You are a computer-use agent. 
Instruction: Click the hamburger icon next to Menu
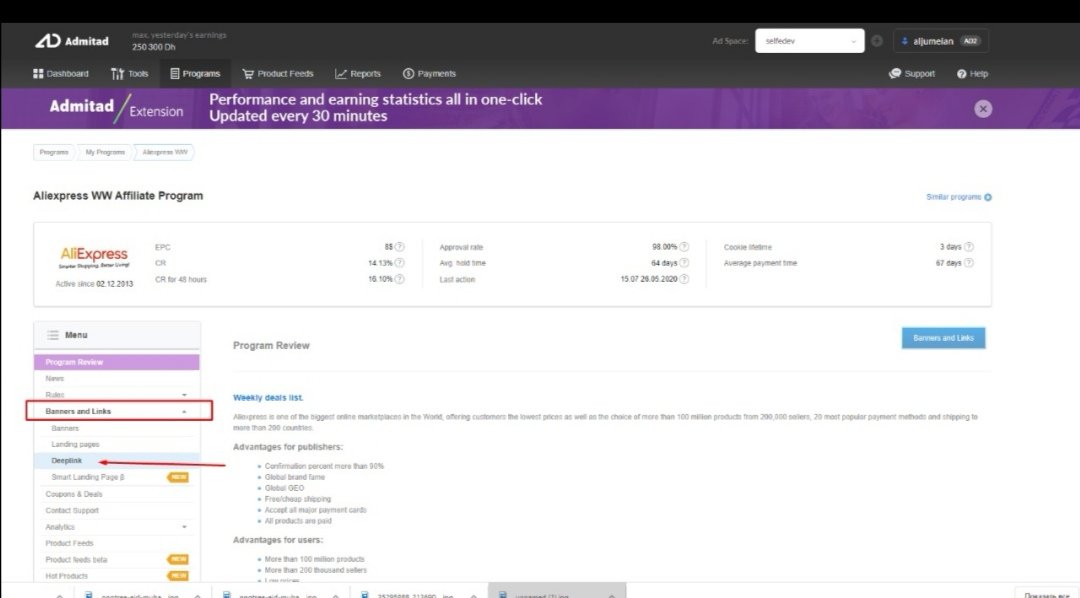point(53,335)
